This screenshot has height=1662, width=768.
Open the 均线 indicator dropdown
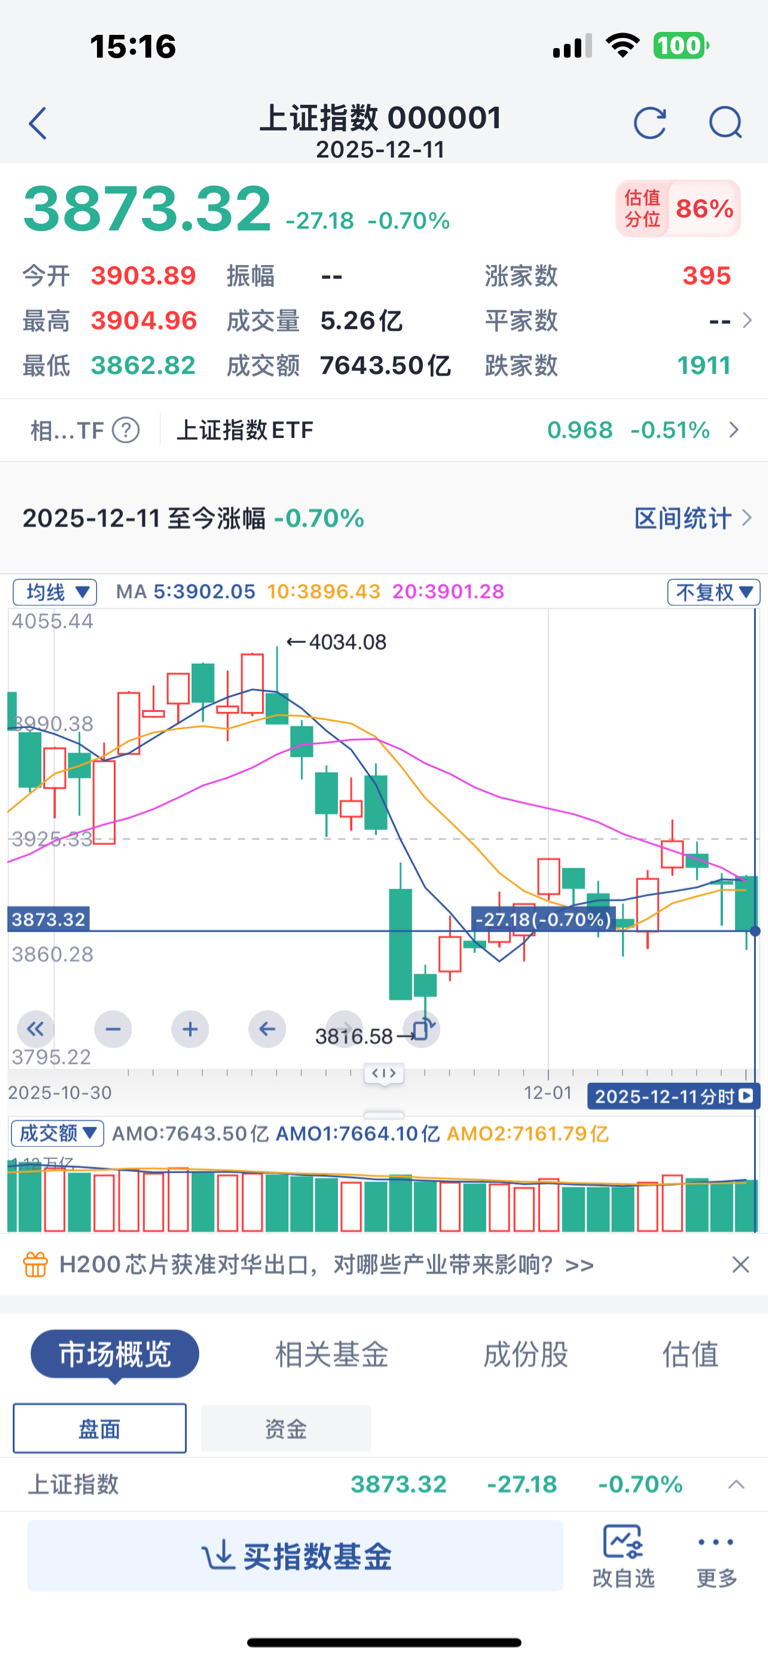(x=55, y=592)
